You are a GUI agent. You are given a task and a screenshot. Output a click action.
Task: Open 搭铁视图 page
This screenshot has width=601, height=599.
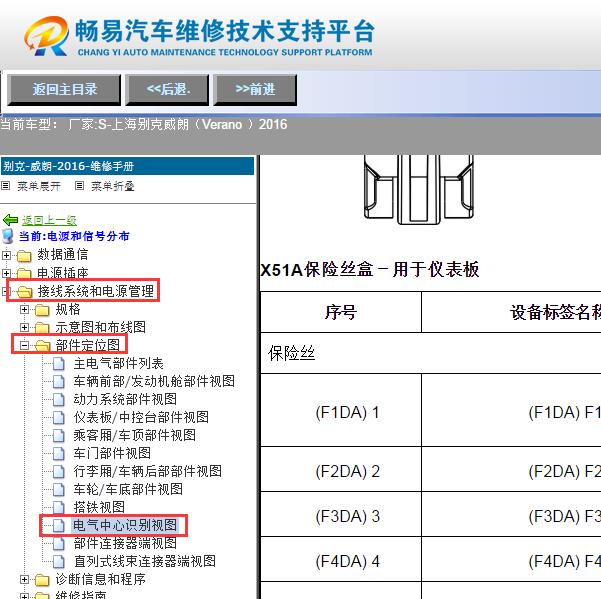coord(99,507)
